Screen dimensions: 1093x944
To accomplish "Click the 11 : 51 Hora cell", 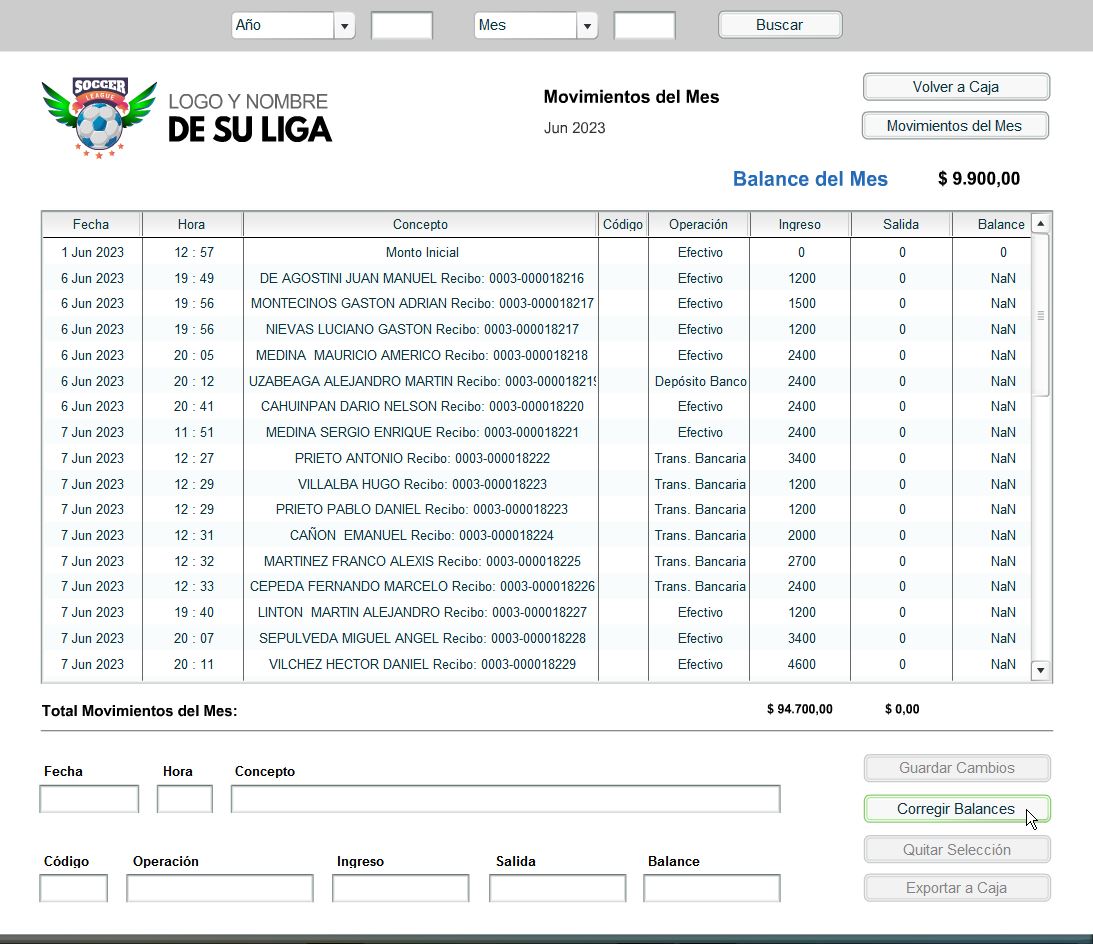I will coord(194,432).
